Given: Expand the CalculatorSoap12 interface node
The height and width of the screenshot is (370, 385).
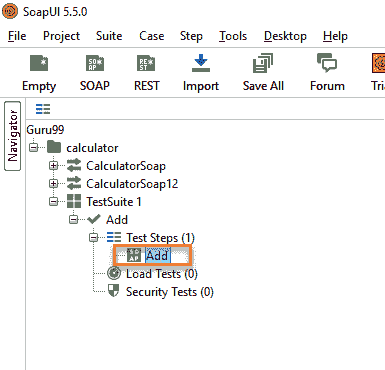Looking at the screenshot, I should (53, 183).
